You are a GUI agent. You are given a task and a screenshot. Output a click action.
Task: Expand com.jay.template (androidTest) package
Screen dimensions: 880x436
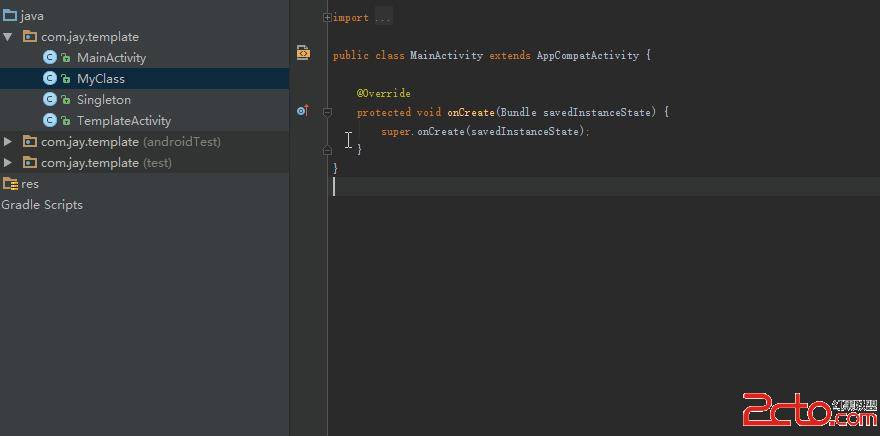[x=7, y=141]
